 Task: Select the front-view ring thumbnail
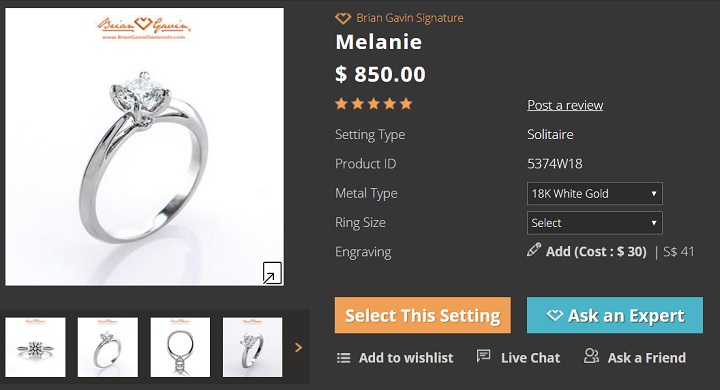pyautogui.click(x=35, y=347)
